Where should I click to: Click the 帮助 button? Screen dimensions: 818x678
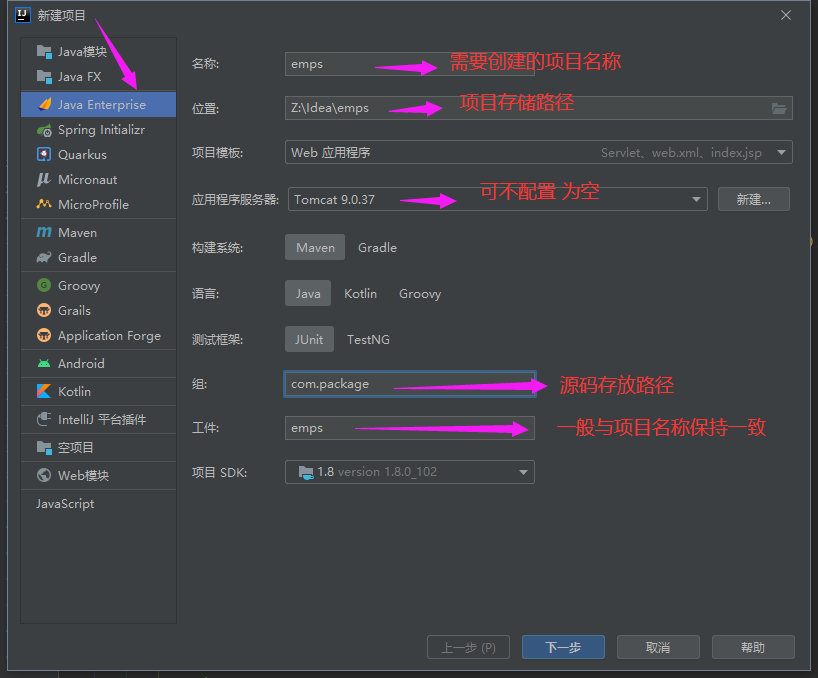(753, 647)
